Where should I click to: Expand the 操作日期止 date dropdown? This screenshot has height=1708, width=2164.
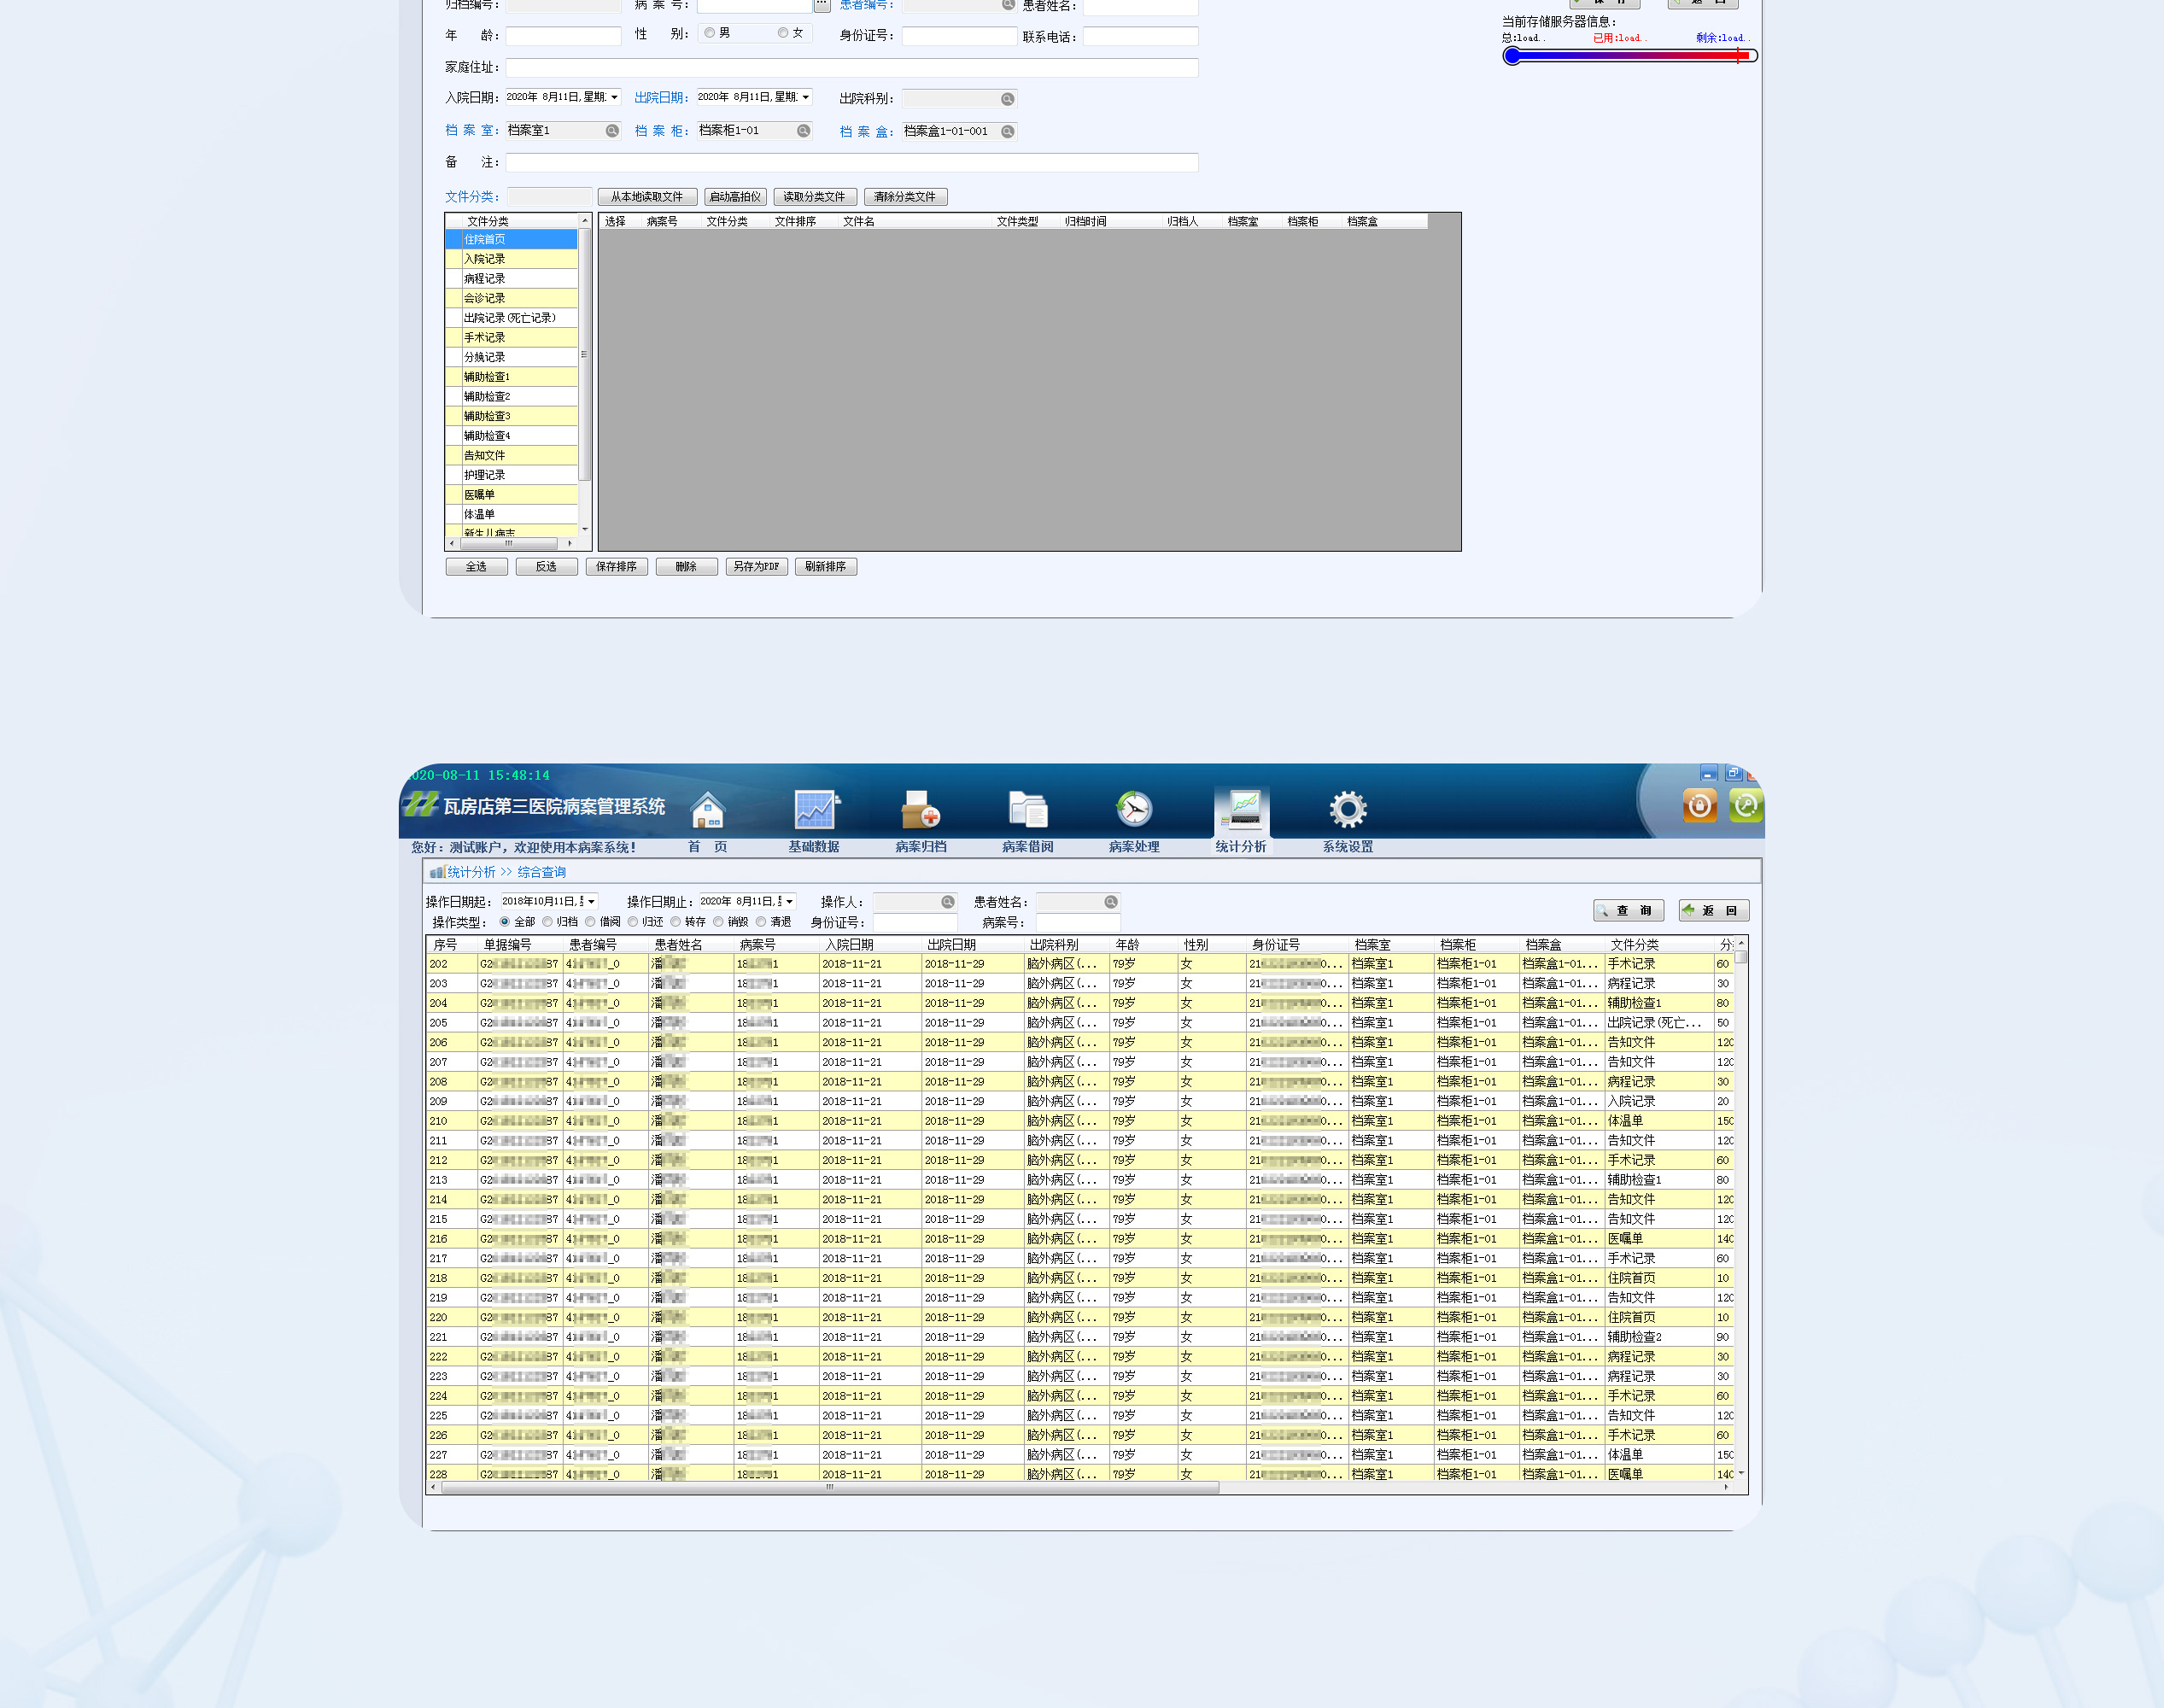(x=789, y=902)
